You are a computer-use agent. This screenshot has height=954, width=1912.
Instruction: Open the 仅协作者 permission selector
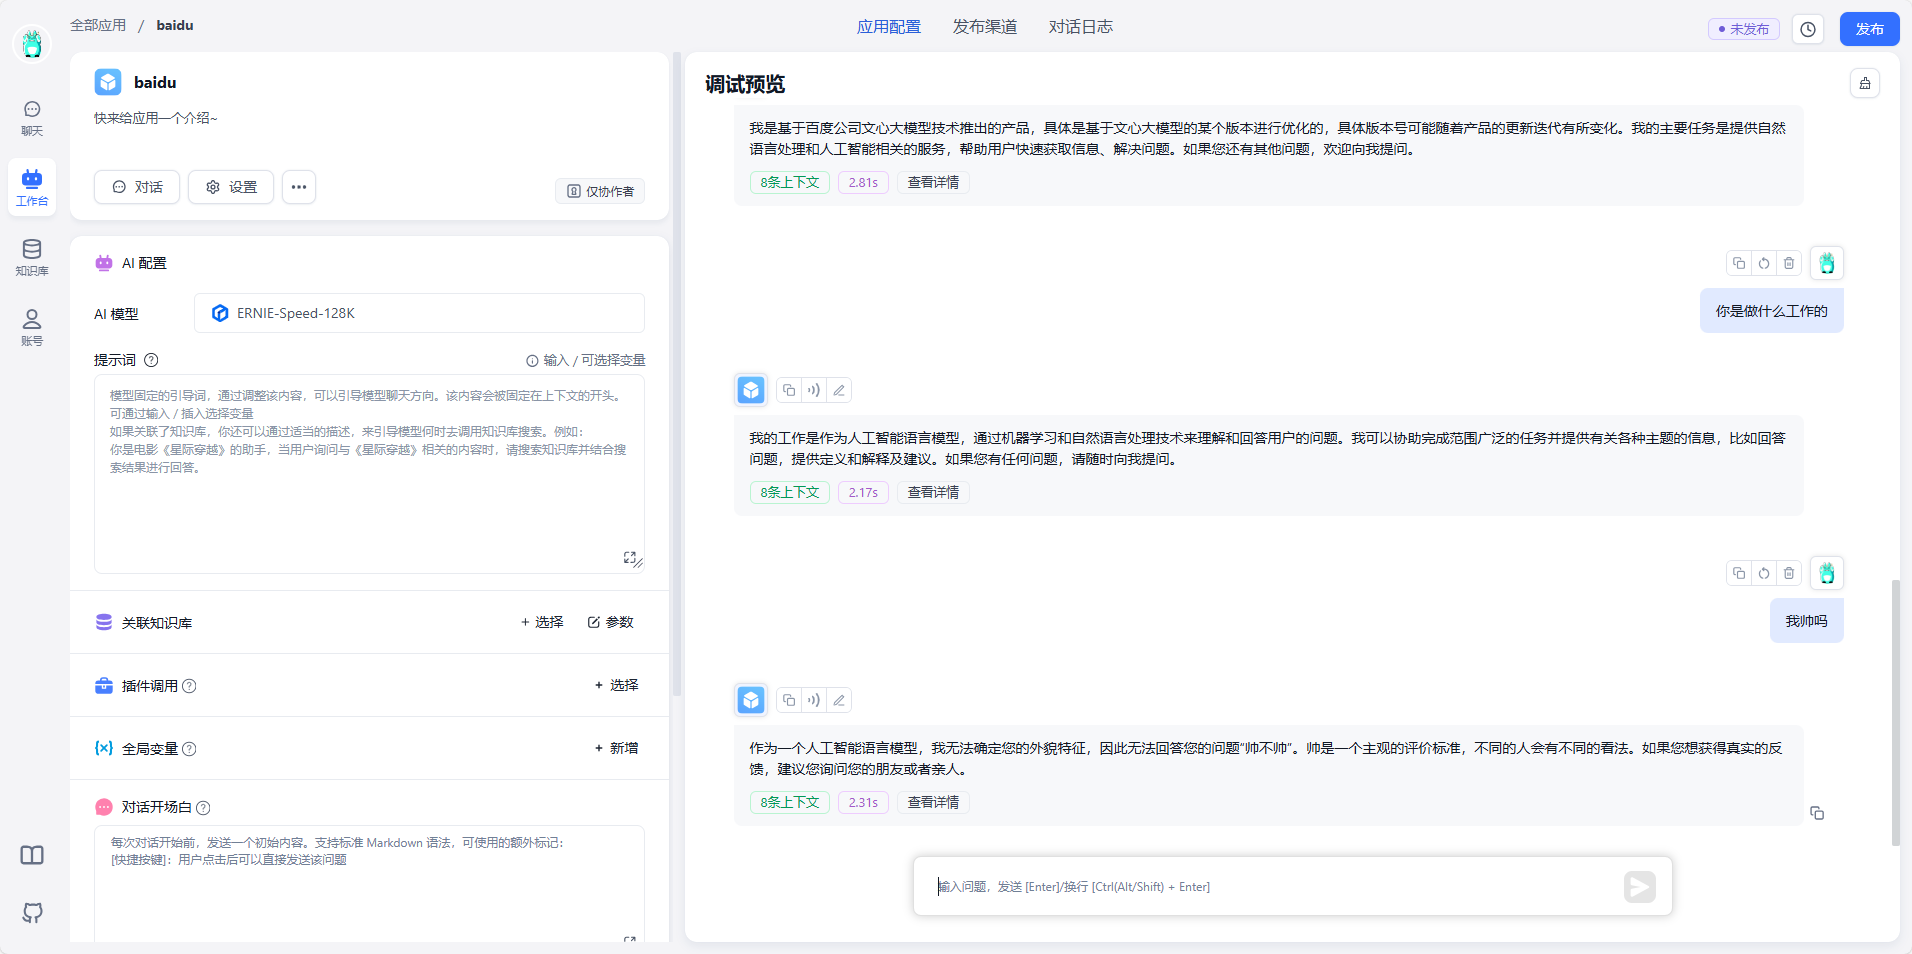[x=600, y=191]
